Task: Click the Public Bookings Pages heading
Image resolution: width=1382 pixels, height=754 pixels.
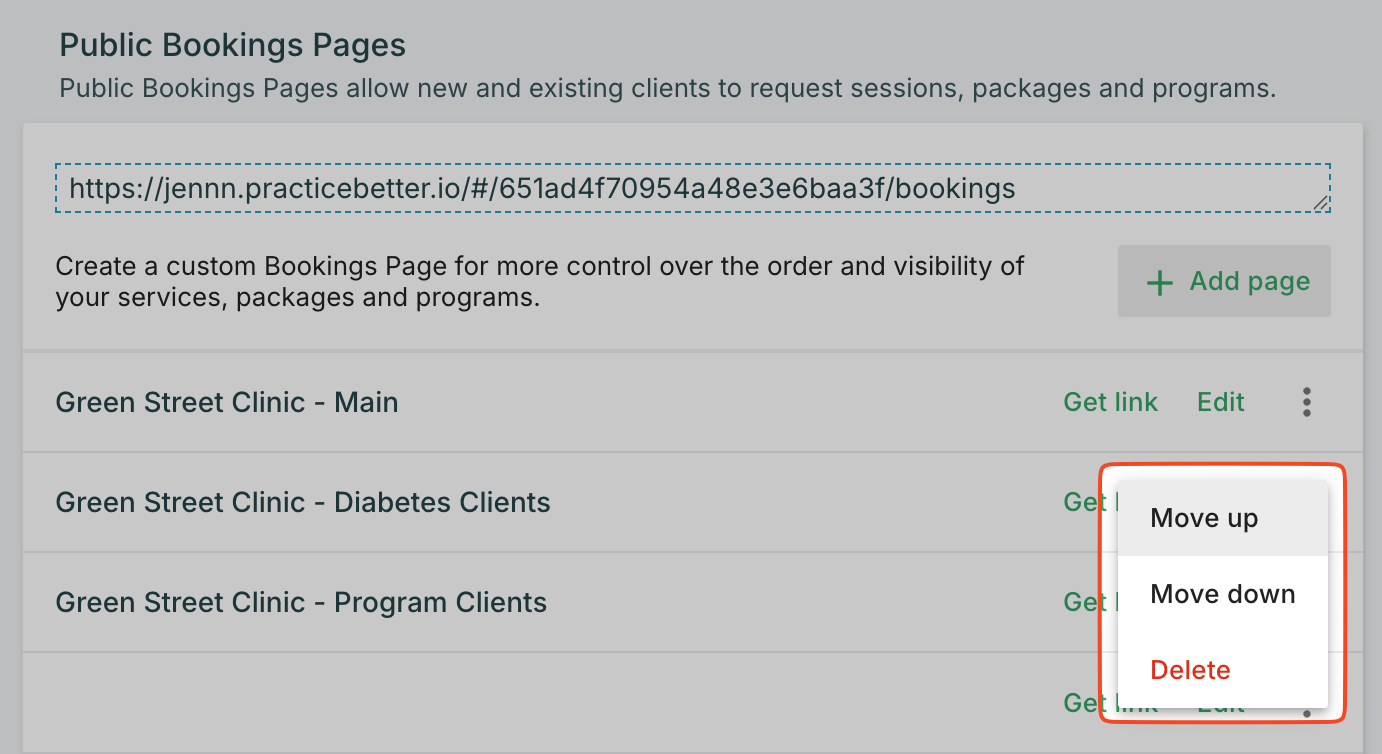Action: pyautogui.click(x=233, y=45)
